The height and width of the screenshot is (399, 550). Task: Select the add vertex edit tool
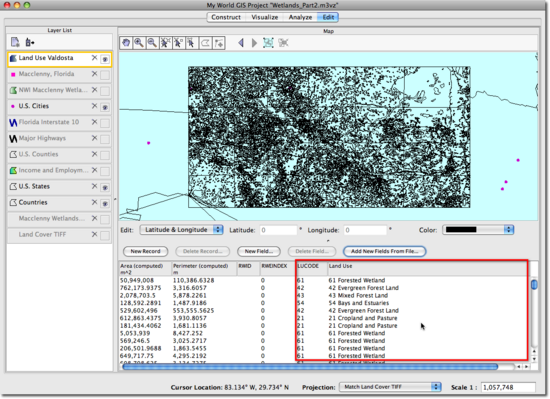219,43
